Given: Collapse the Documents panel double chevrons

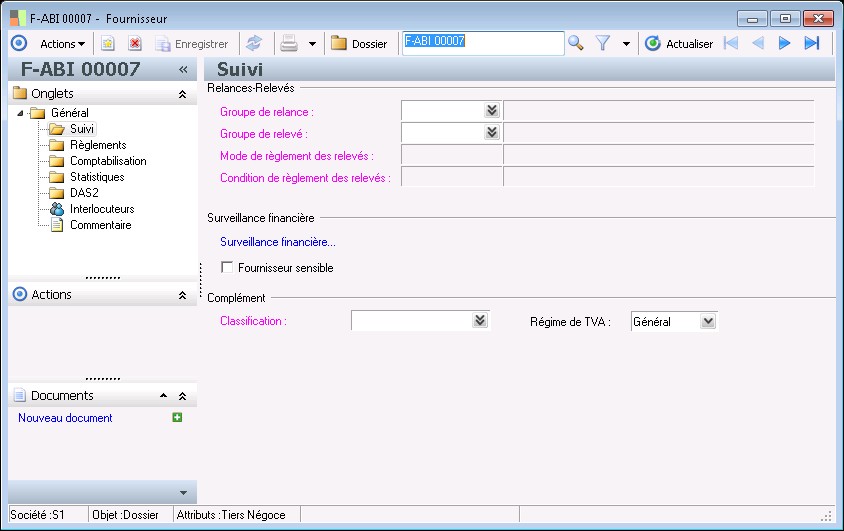Looking at the screenshot, I should pyautogui.click(x=182, y=396).
